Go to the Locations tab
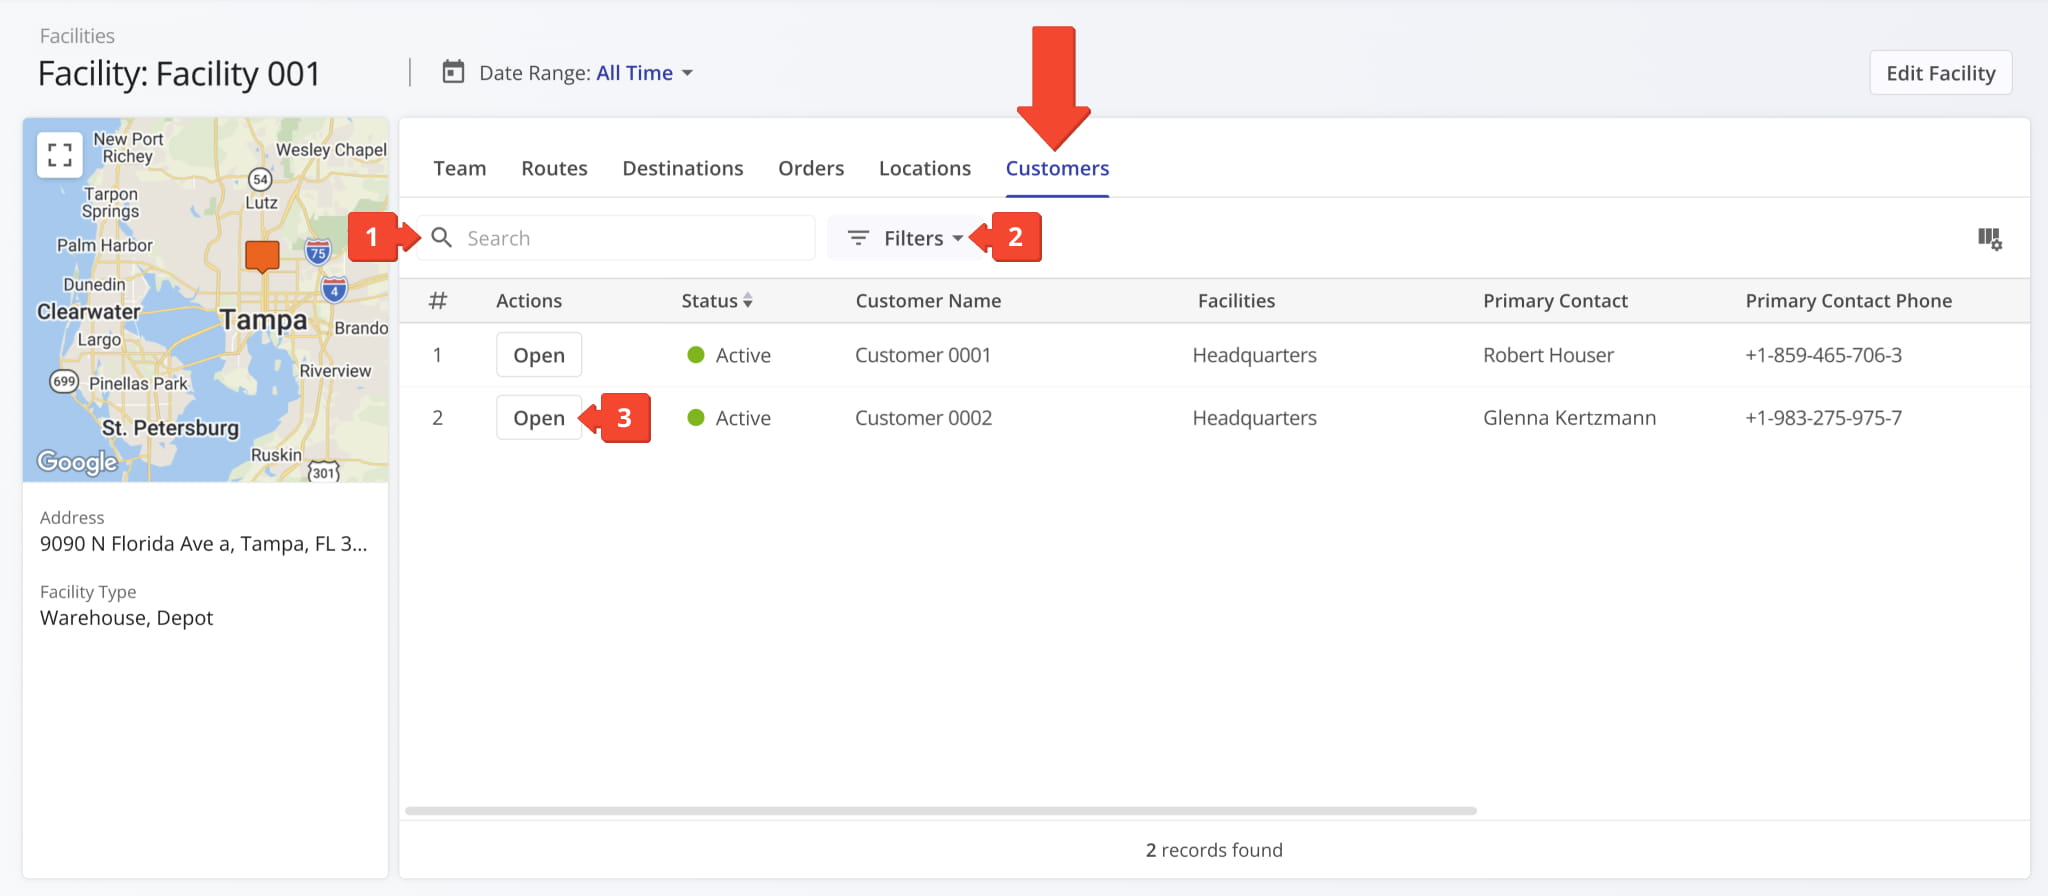Image resolution: width=2048 pixels, height=896 pixels. tap(924, 168)
